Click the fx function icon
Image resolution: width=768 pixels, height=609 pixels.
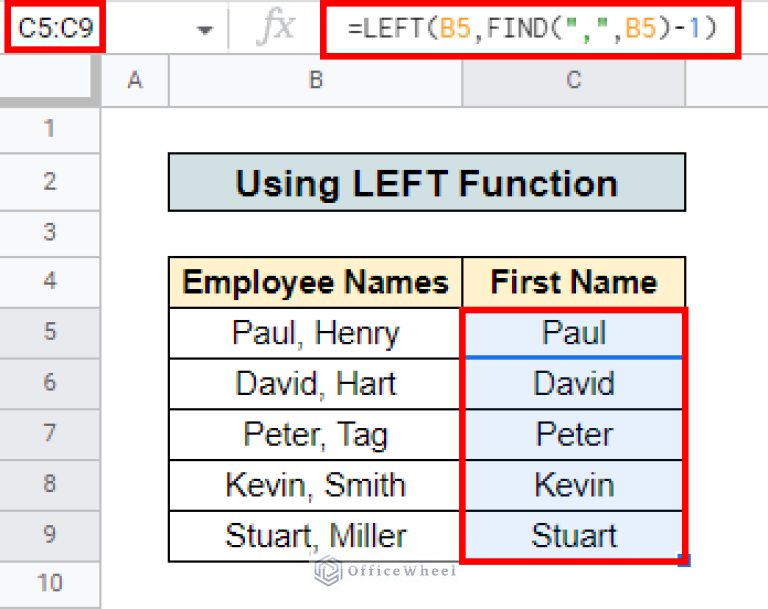click(x=274, y=28)
